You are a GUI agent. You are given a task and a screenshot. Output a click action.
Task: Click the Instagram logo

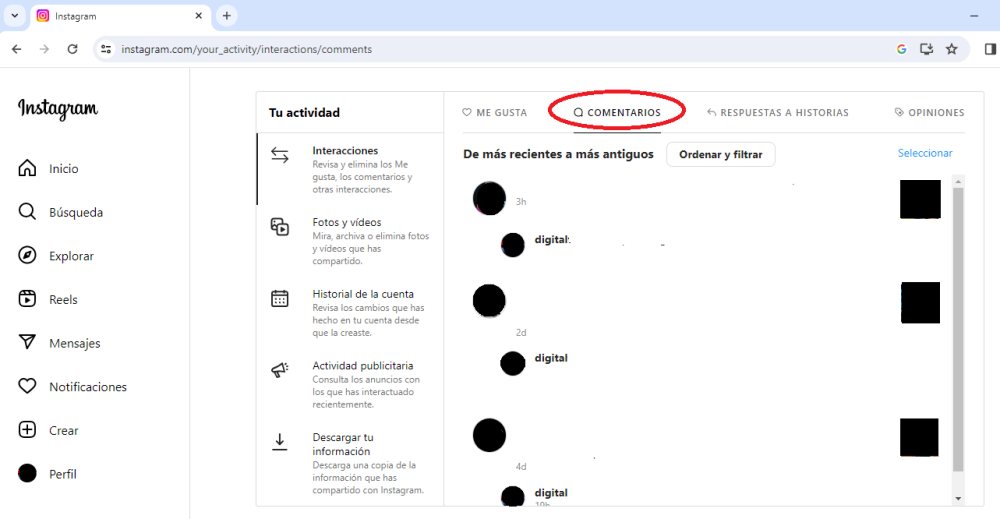coord(58,110)
